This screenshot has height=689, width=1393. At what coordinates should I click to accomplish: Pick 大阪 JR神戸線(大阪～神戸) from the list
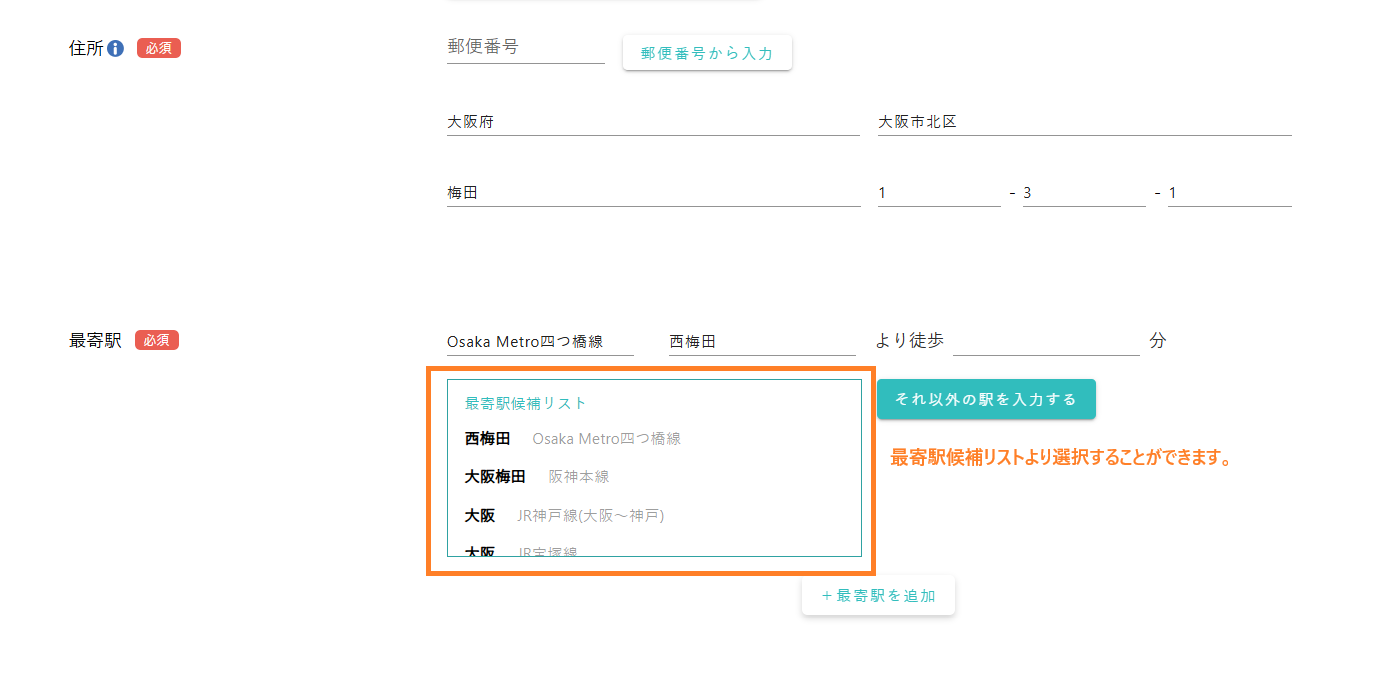(x=564, y=516)
